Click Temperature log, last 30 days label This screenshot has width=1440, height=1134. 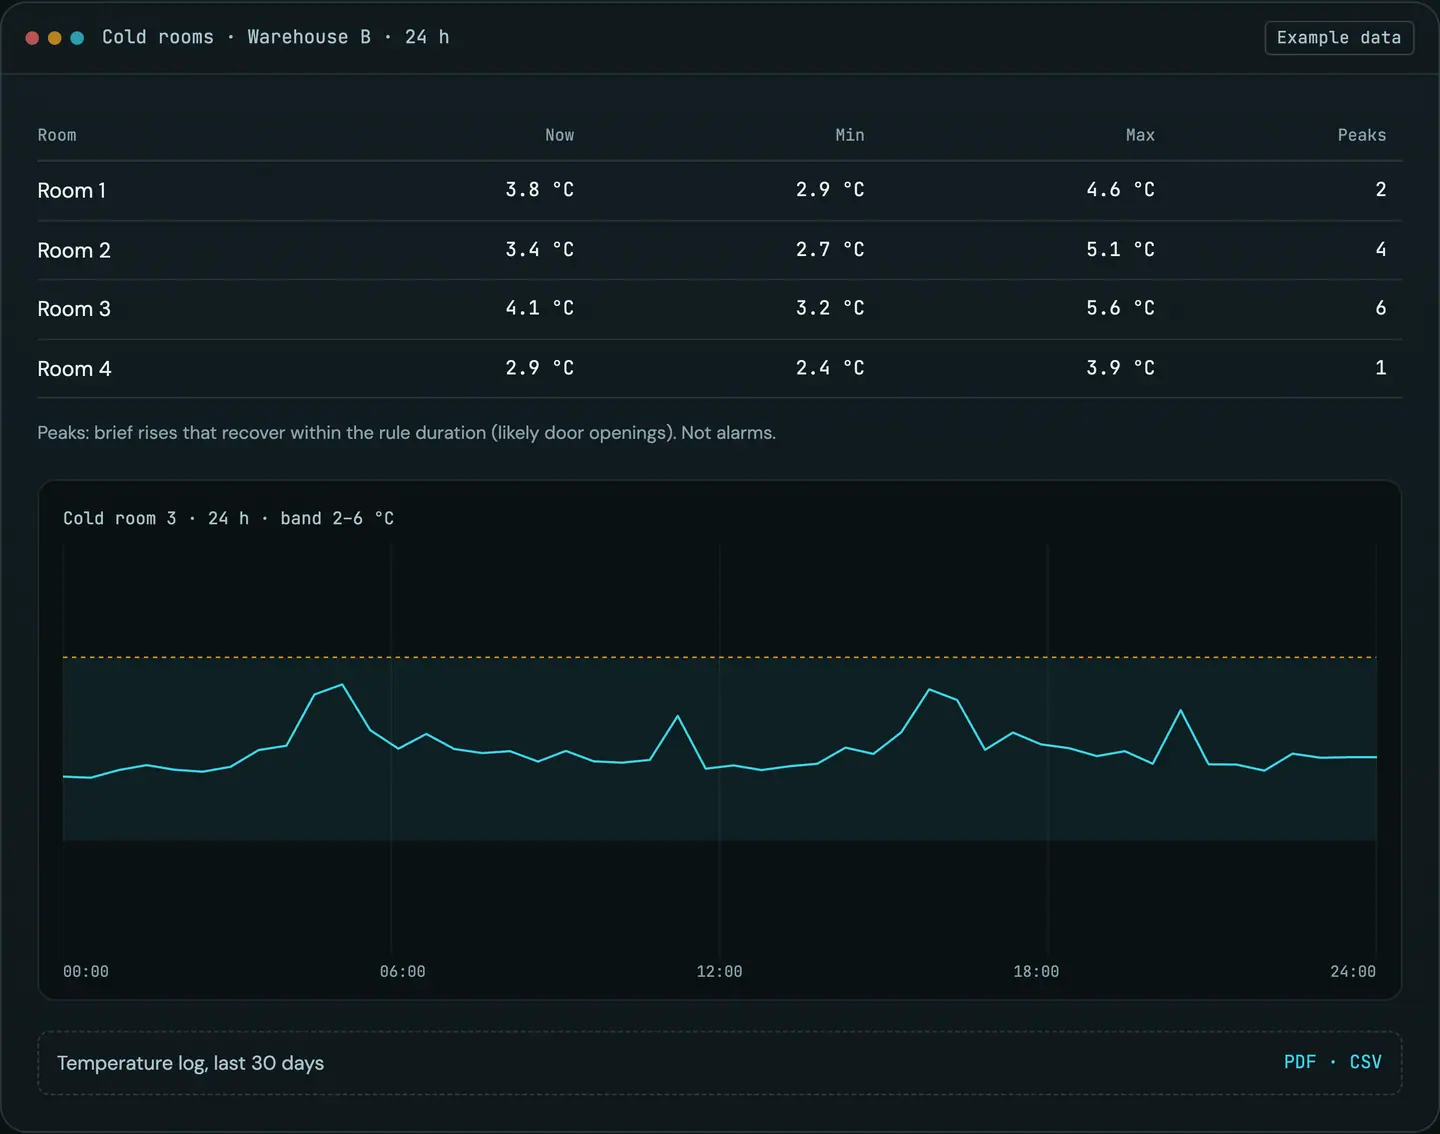190,1063
